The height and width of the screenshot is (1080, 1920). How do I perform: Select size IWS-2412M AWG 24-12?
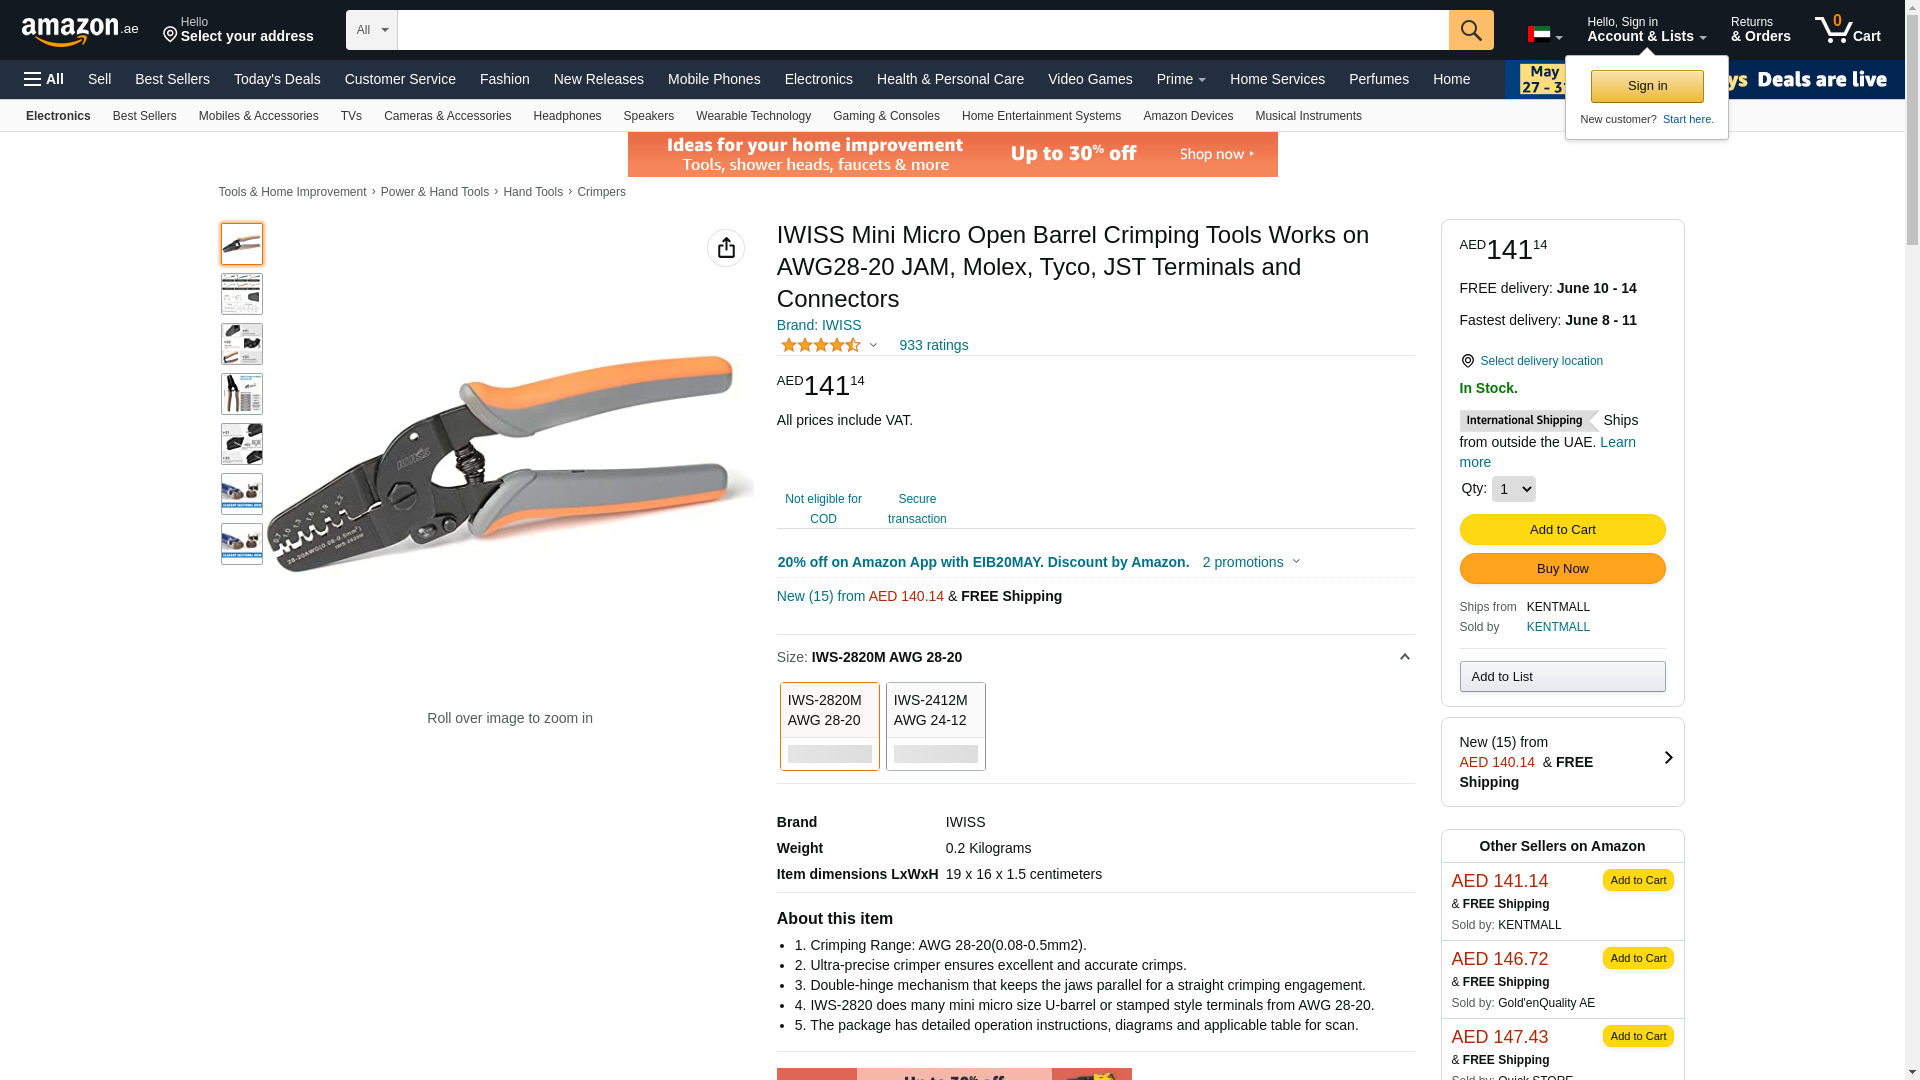coord(936,727)
